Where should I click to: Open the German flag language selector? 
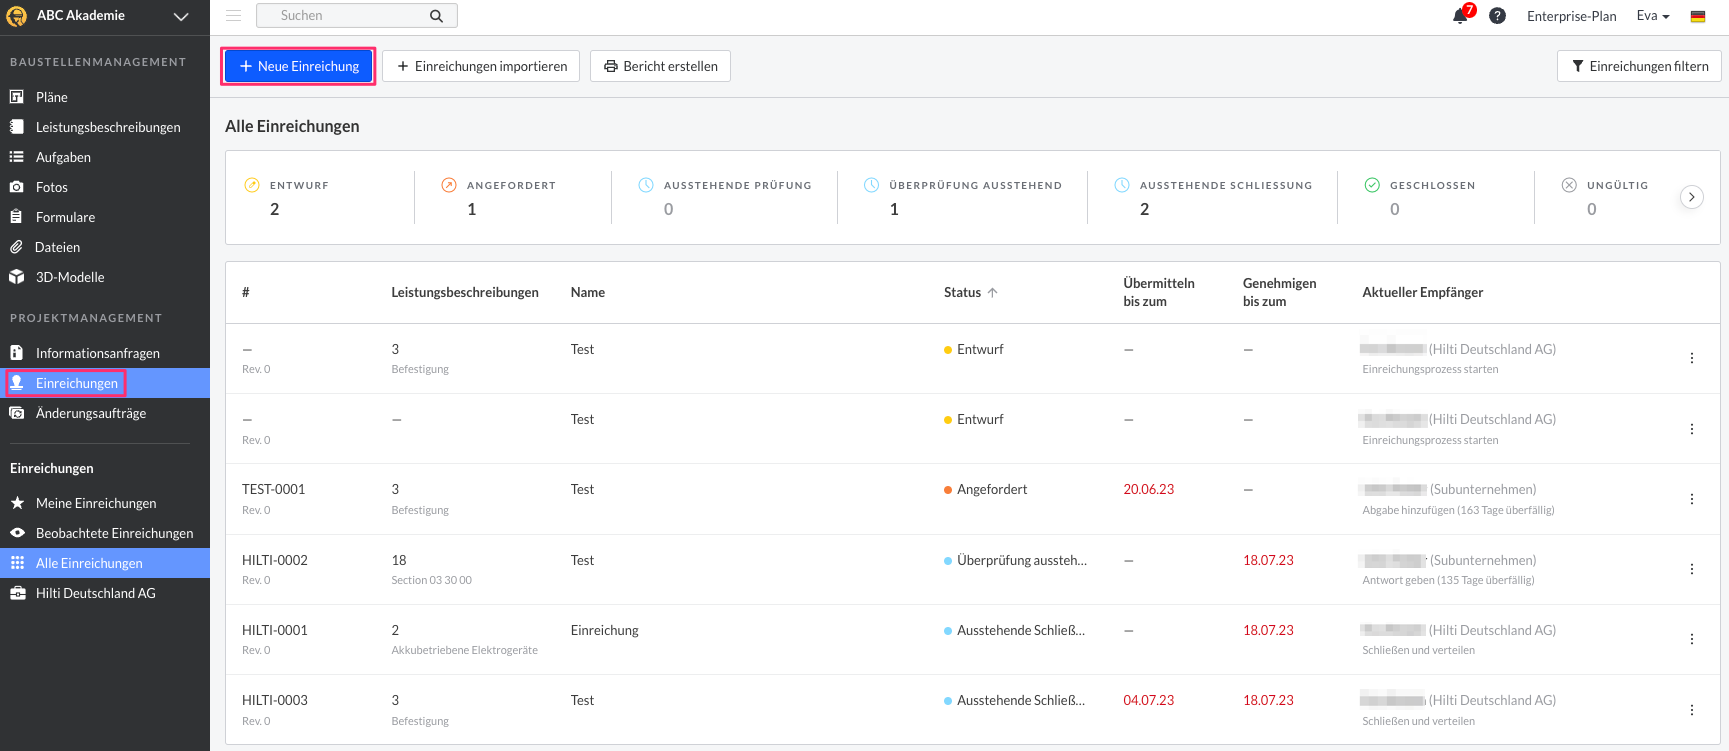coord(1698,16)
